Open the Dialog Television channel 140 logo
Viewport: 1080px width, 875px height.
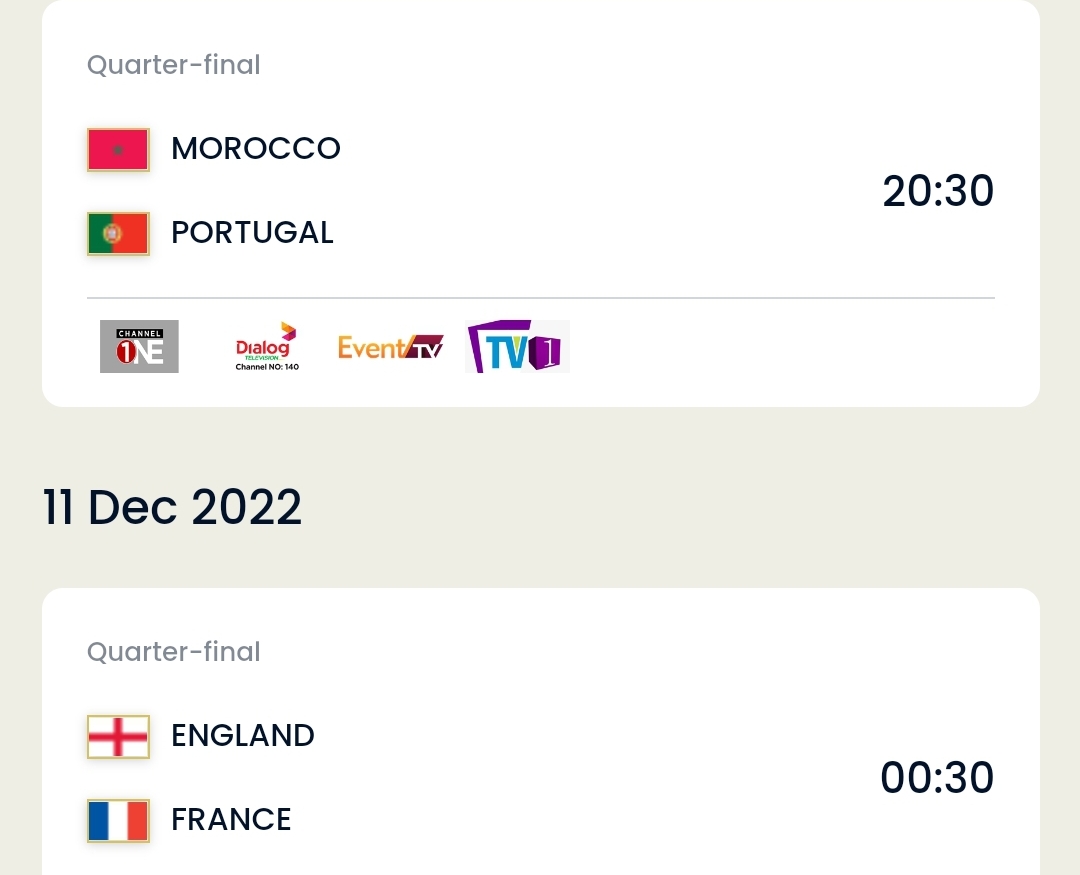267,347
